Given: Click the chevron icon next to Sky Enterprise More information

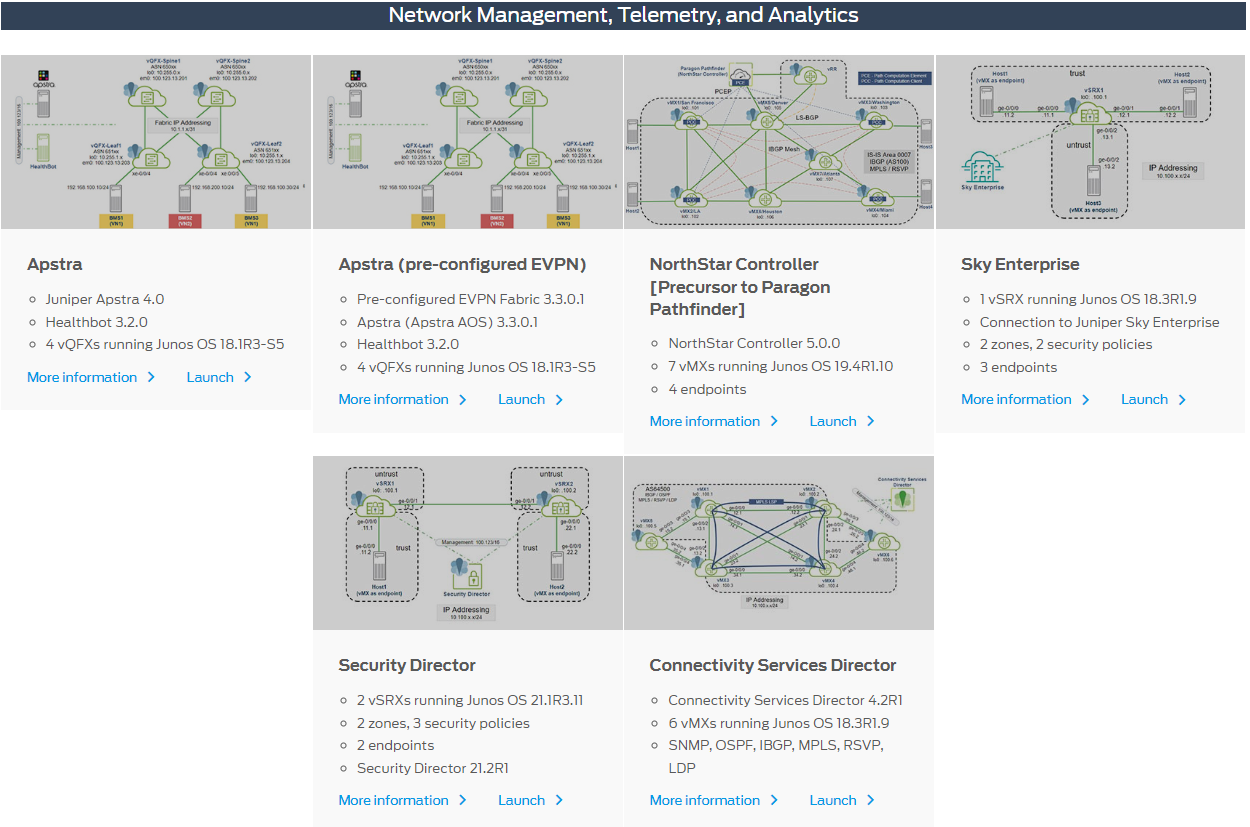Looking at the screenshot, I should (x=1086, y=399).
